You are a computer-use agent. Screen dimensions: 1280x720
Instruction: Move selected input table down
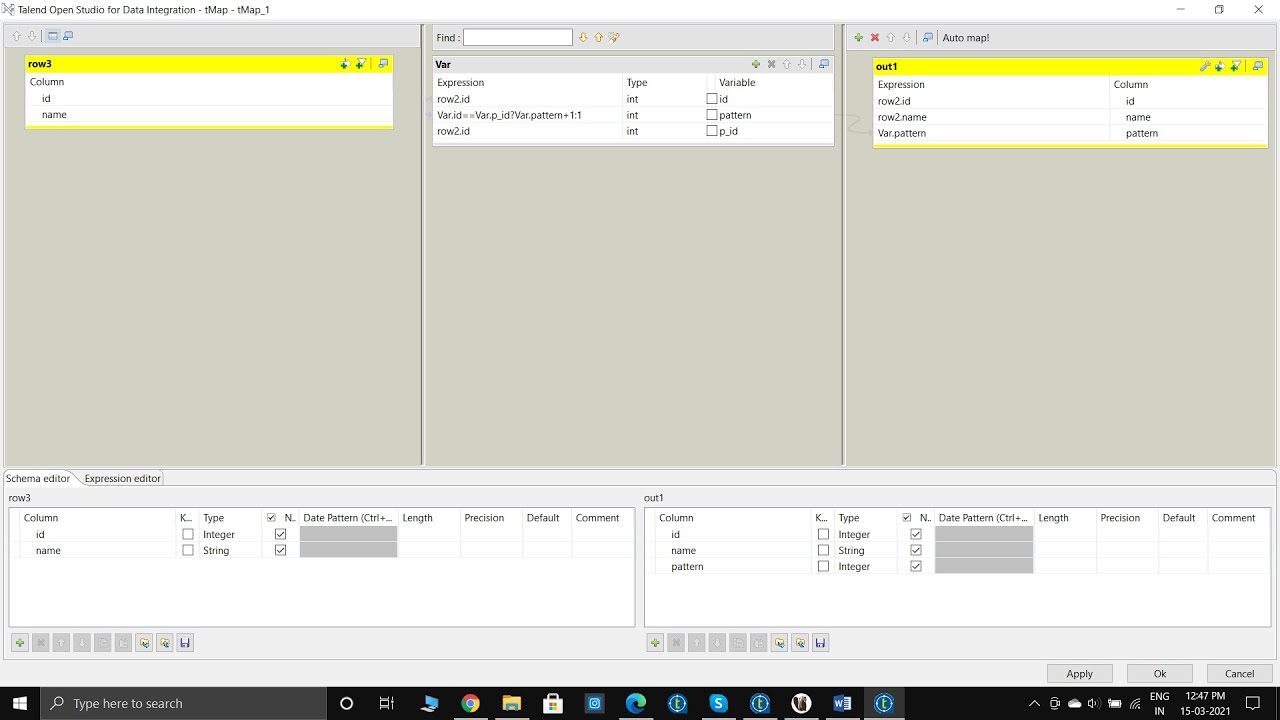point(32,36)
